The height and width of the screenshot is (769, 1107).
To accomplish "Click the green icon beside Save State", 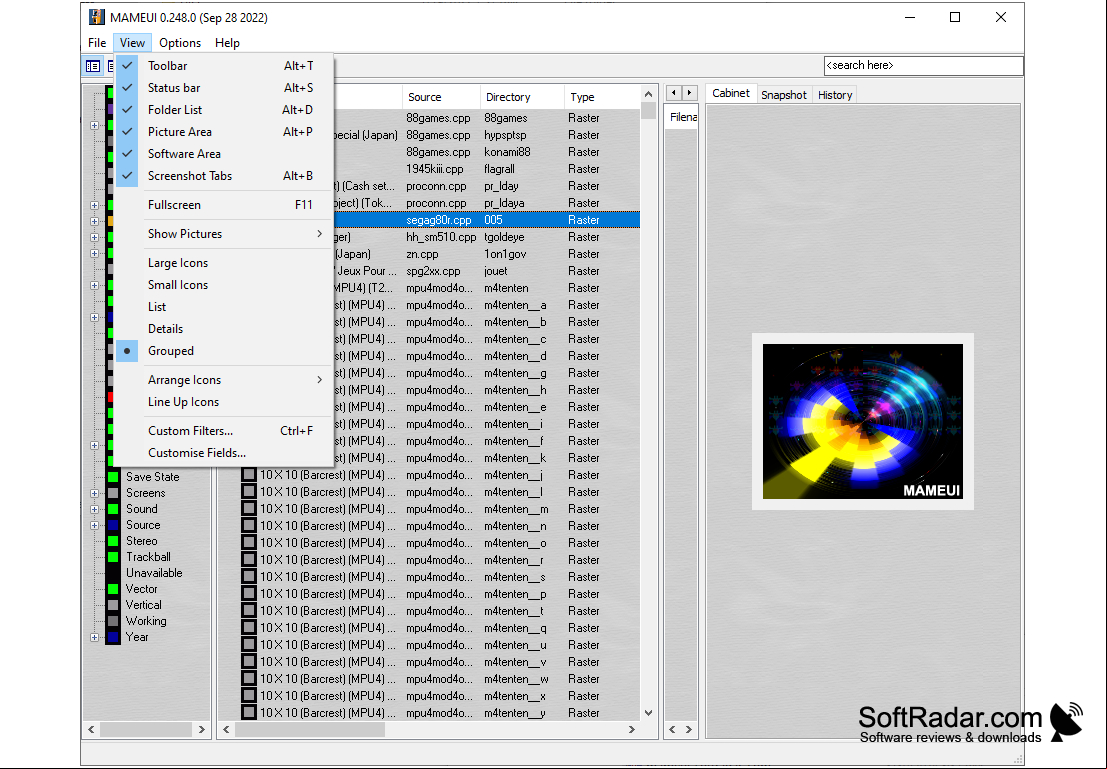I will pyautogui.click(x=113, y=477).
